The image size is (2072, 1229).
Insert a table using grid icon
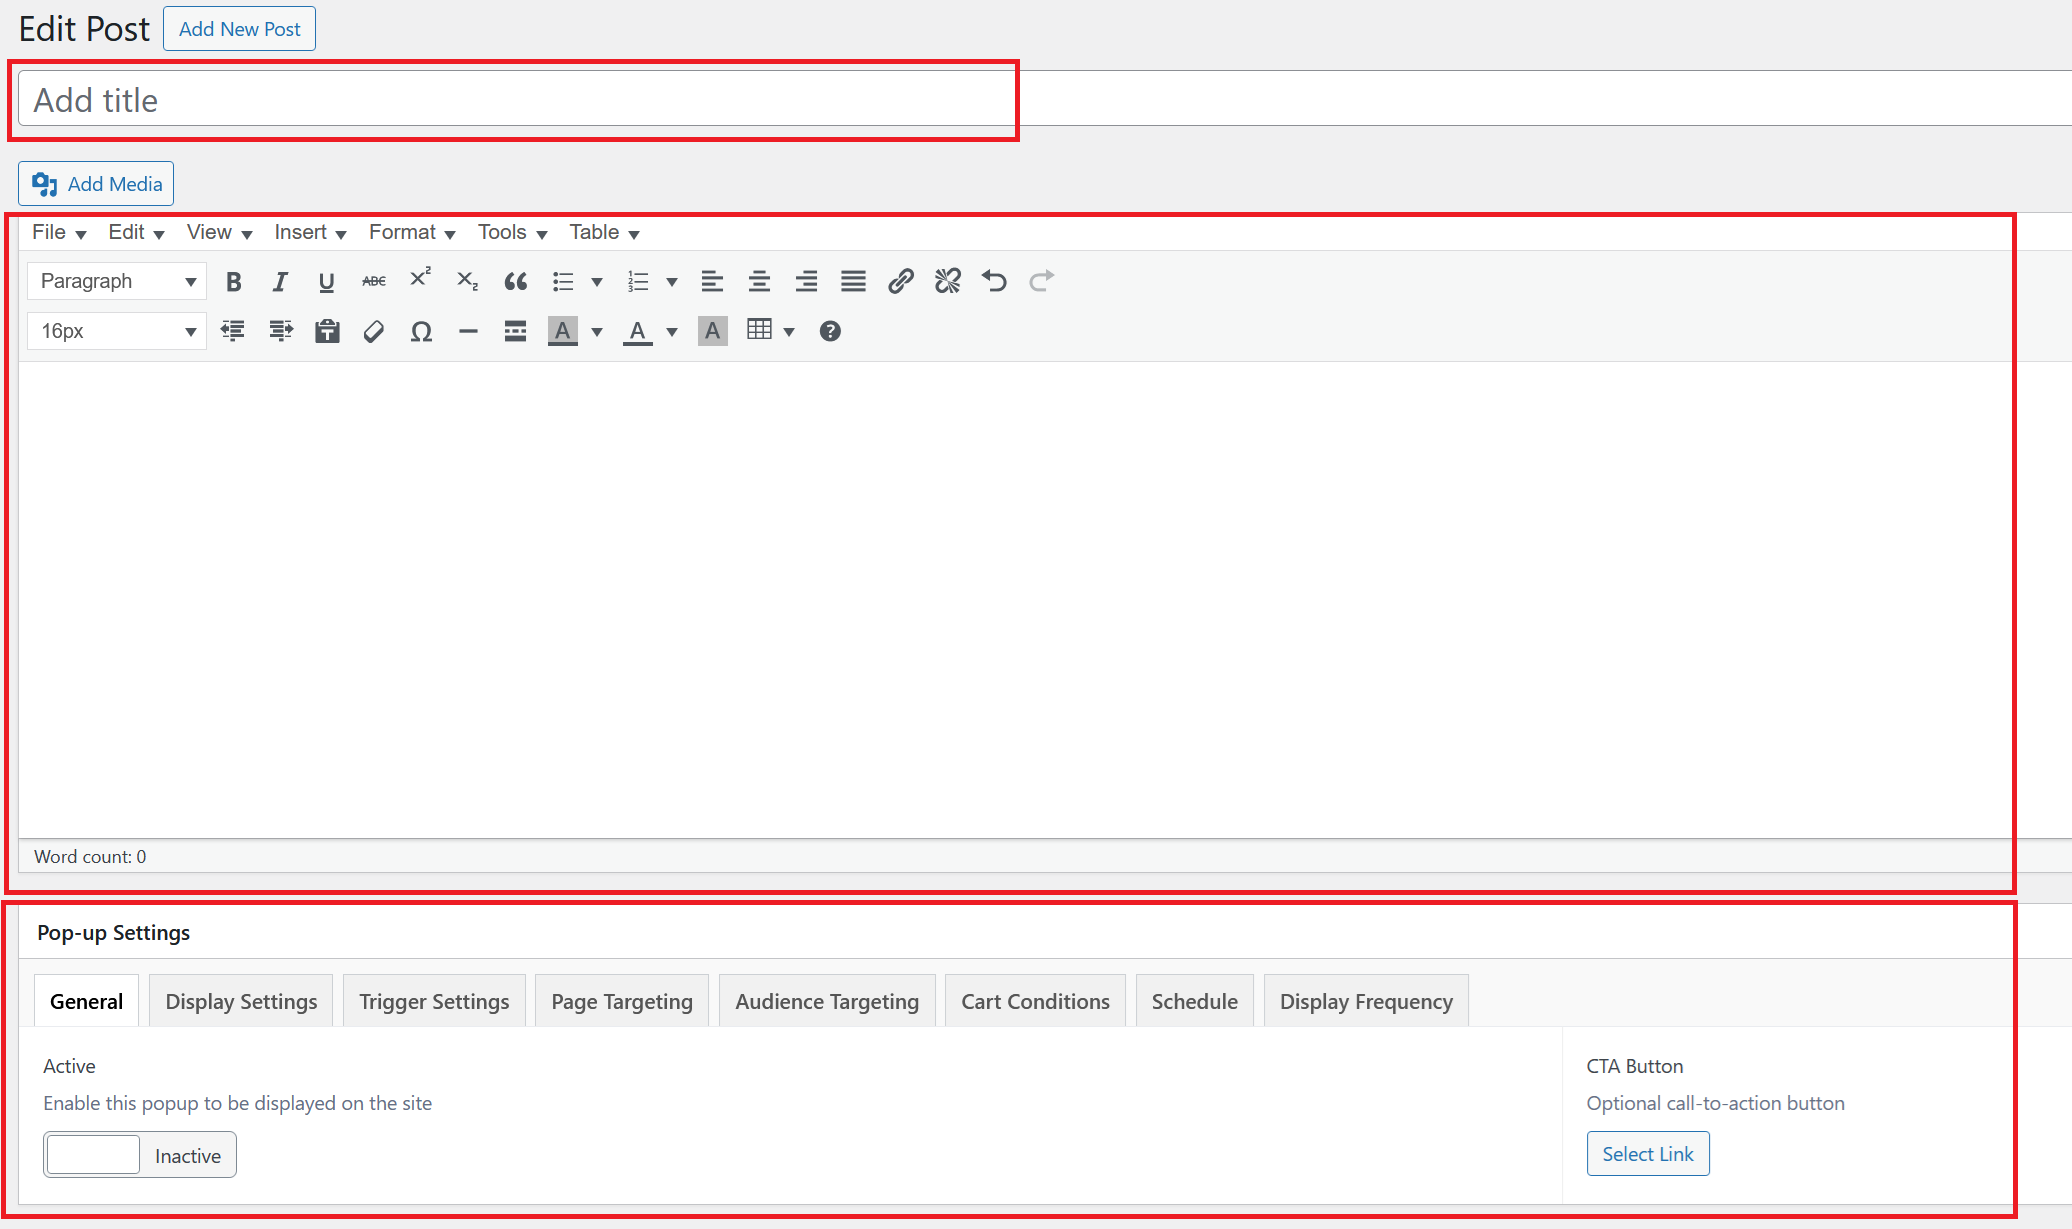click(759, 331)
